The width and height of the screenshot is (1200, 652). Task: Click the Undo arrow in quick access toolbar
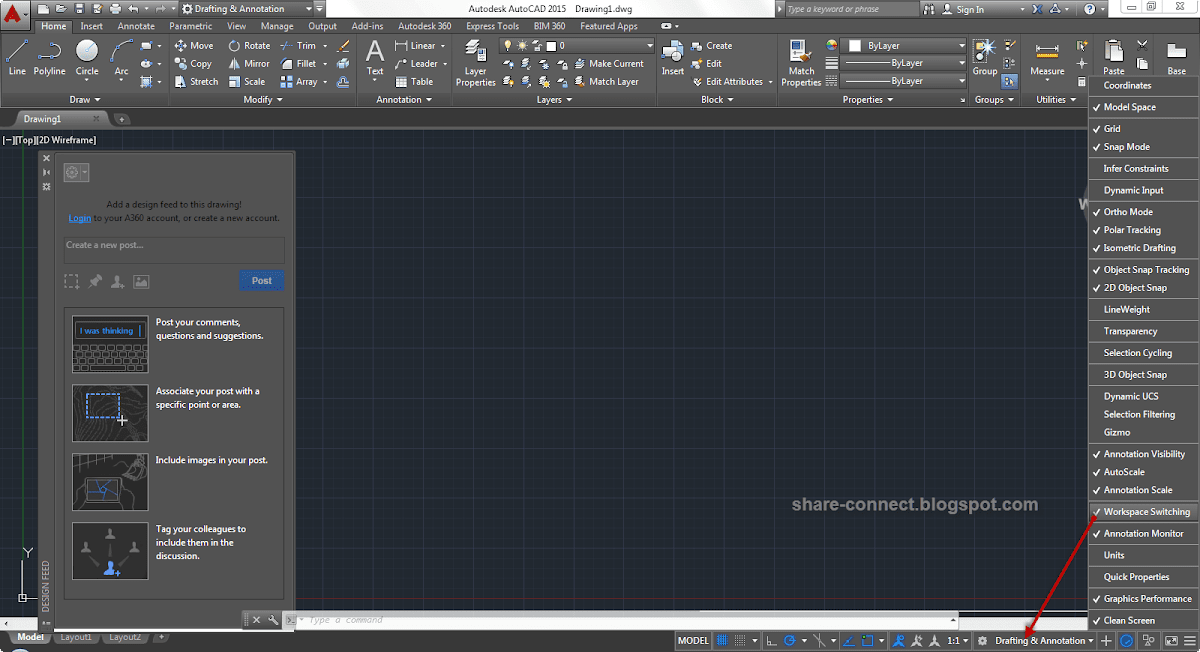click(x=134, y=8)
